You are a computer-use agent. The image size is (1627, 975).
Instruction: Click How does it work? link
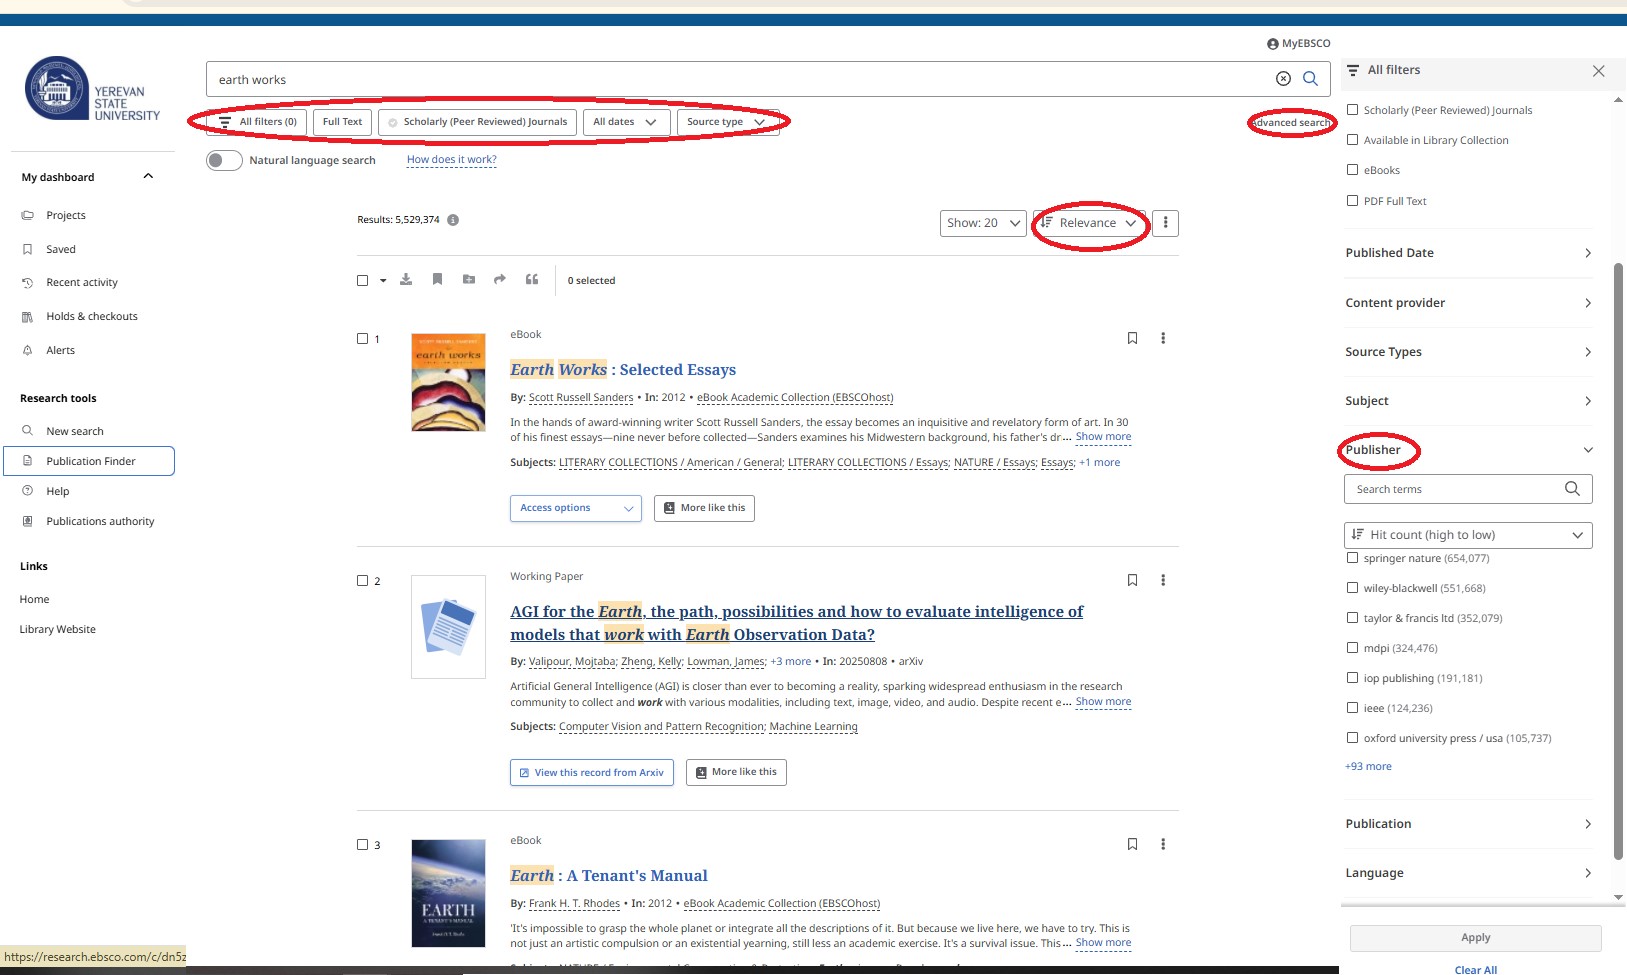click(x=452, y=160)
